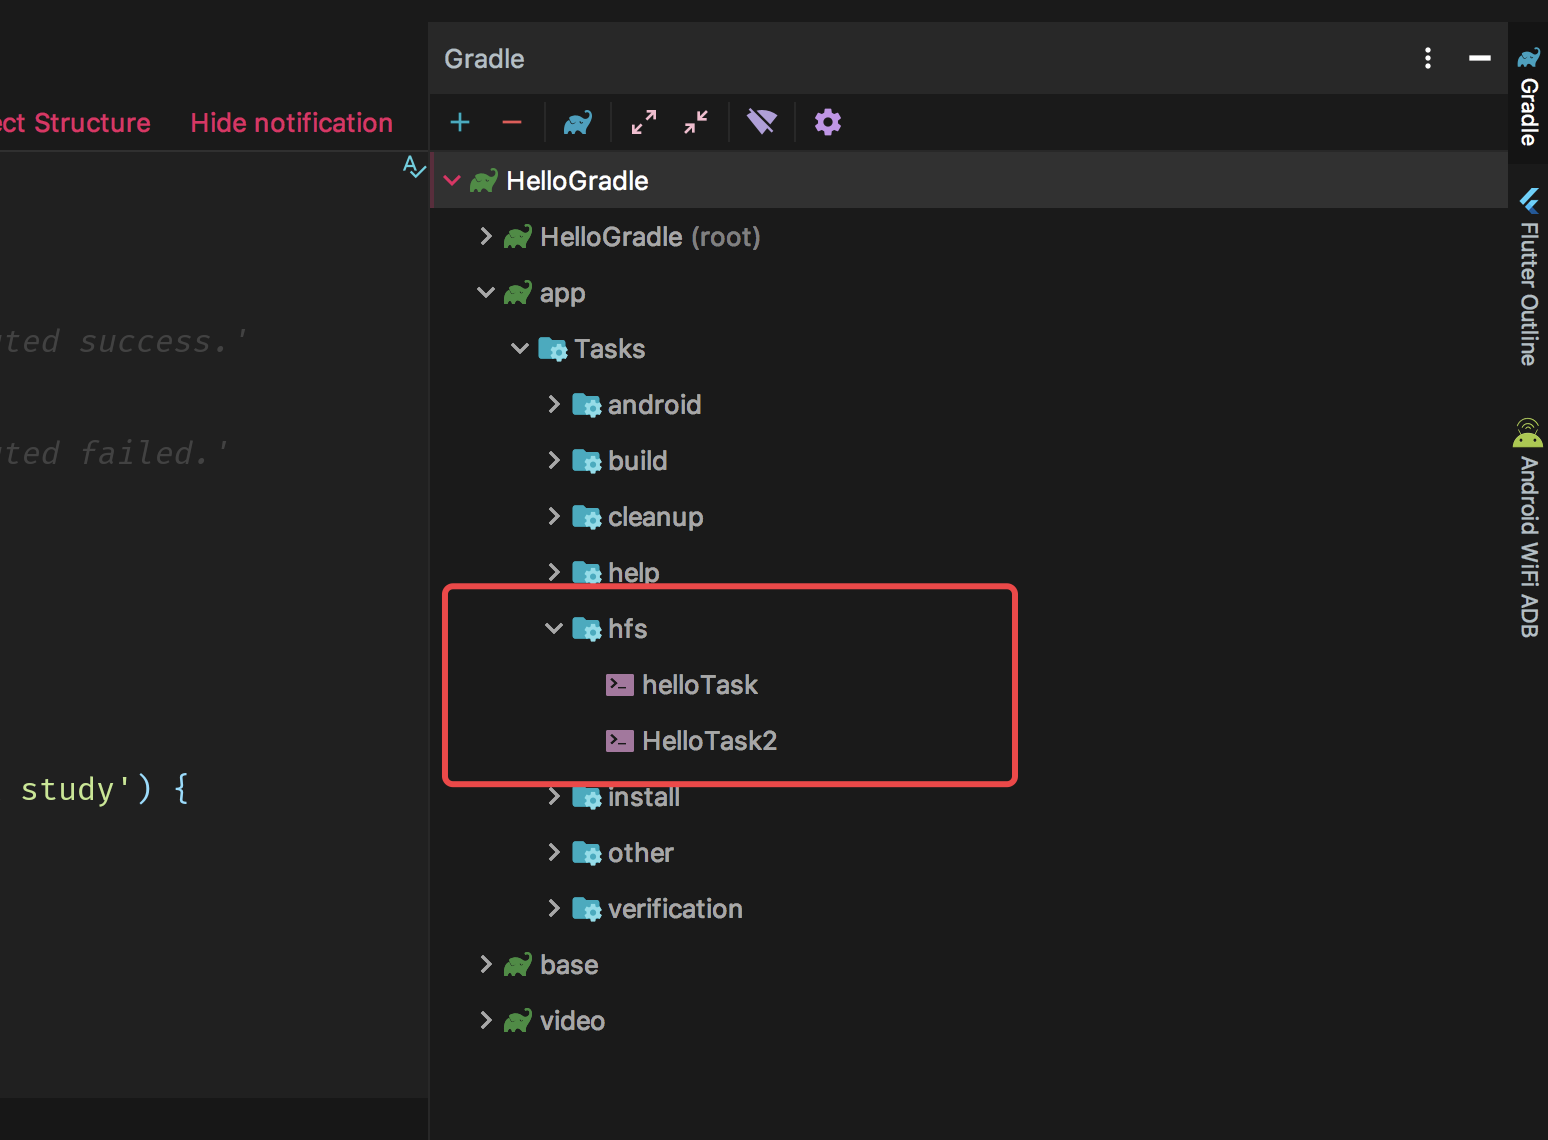Screen dimensions: 1548x1140
Task: Click the Tasks folder gear icon
Action: (x=553, y=349)
